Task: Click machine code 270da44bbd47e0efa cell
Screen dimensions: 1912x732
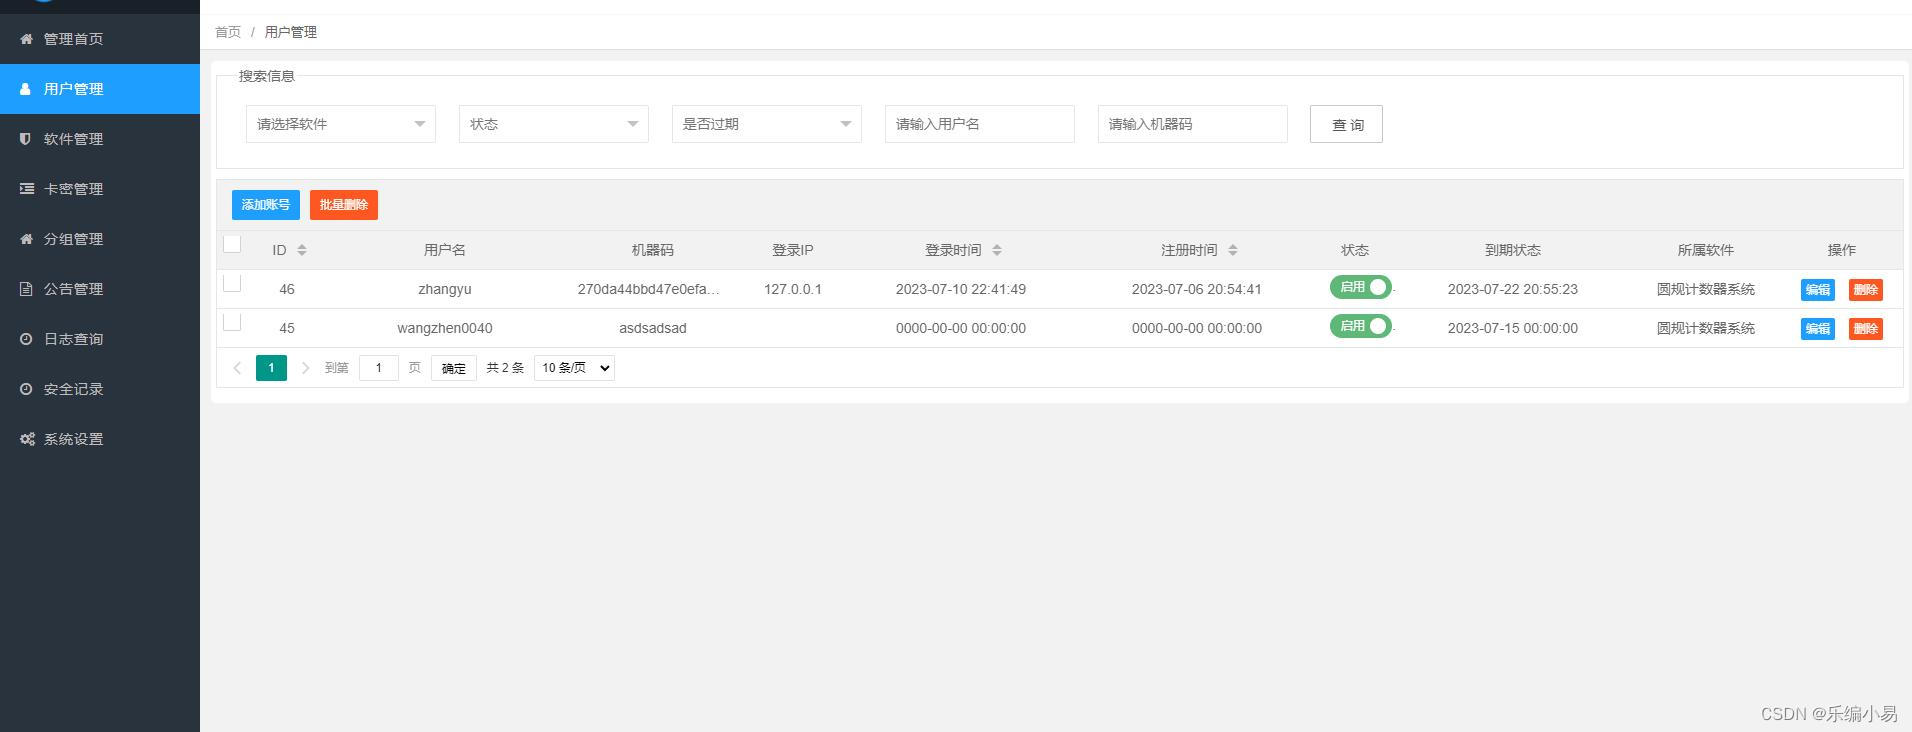Action: click(x=649, y=289)
